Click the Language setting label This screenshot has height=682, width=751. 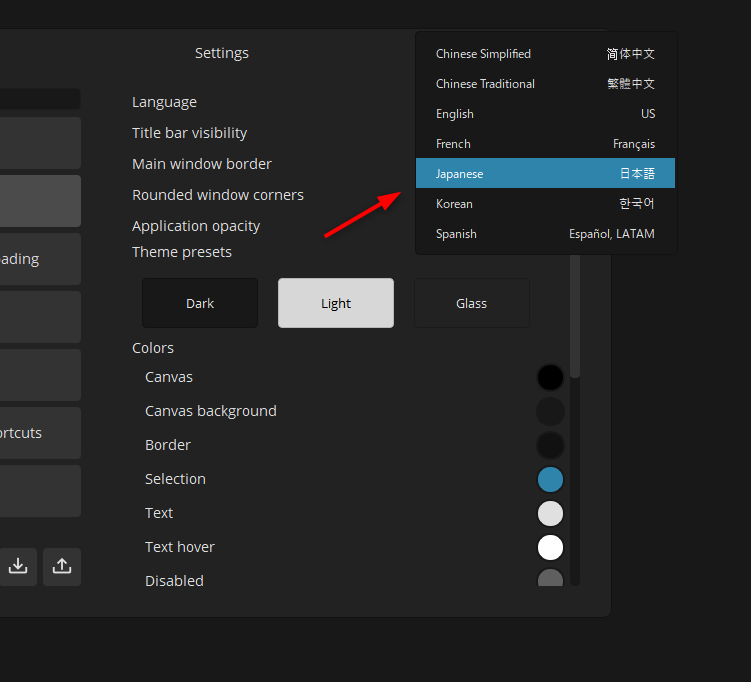click(164, 102)
